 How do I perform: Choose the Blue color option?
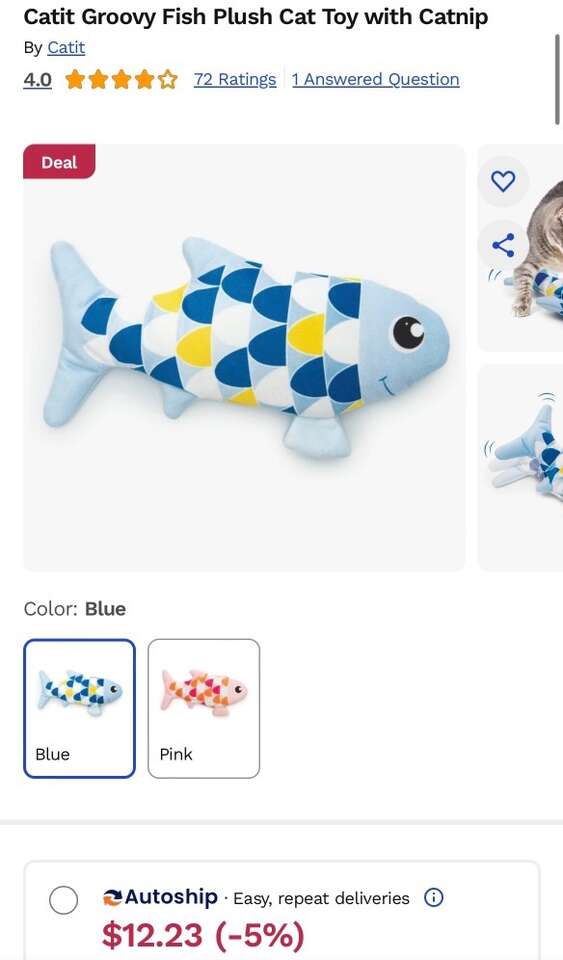tap(80, 708)
